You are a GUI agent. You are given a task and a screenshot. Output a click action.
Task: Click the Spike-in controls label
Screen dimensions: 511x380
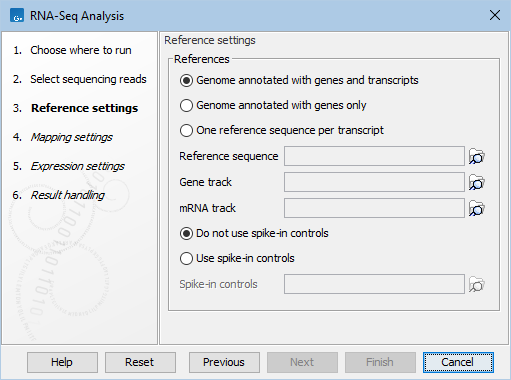(x=218, y=284)
